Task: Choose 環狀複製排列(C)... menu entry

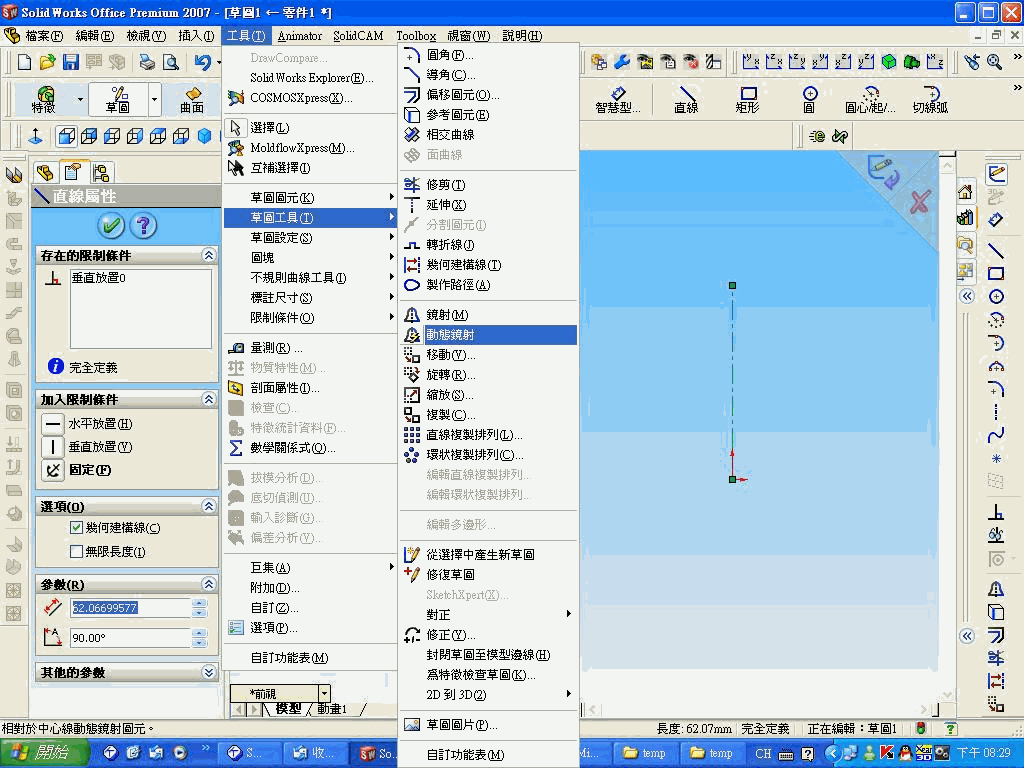Action: coord(488,455)
